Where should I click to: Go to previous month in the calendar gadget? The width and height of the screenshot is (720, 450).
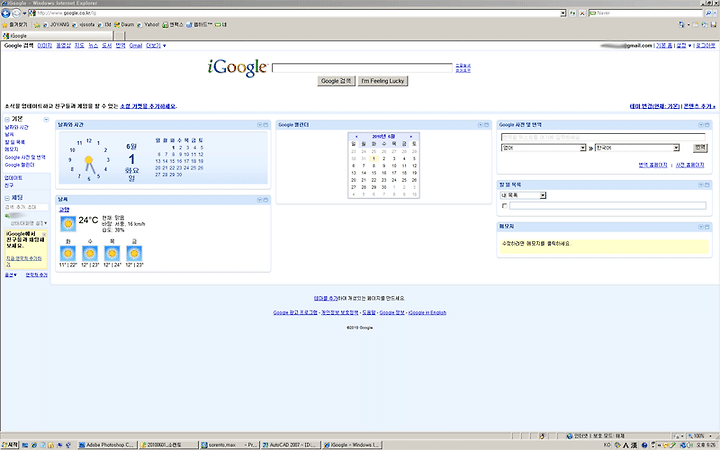pos(356,136)
